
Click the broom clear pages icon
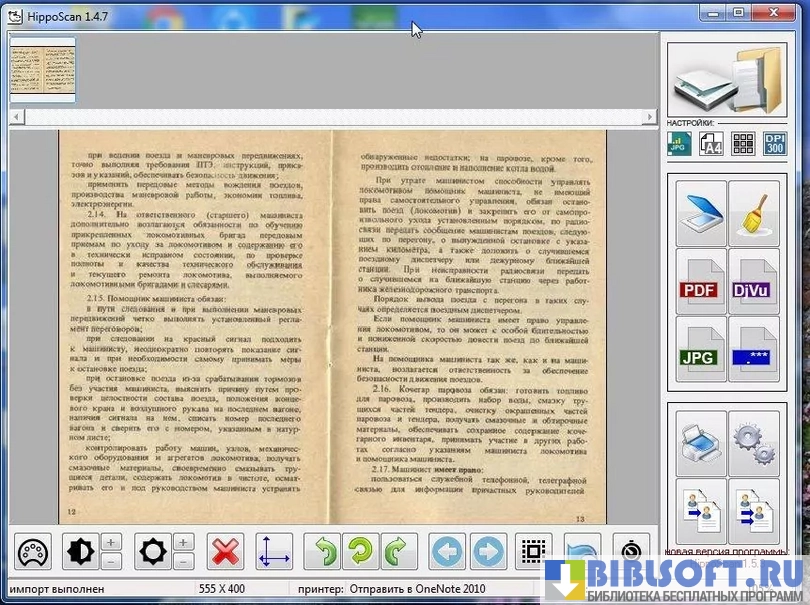tap(753, 213)
